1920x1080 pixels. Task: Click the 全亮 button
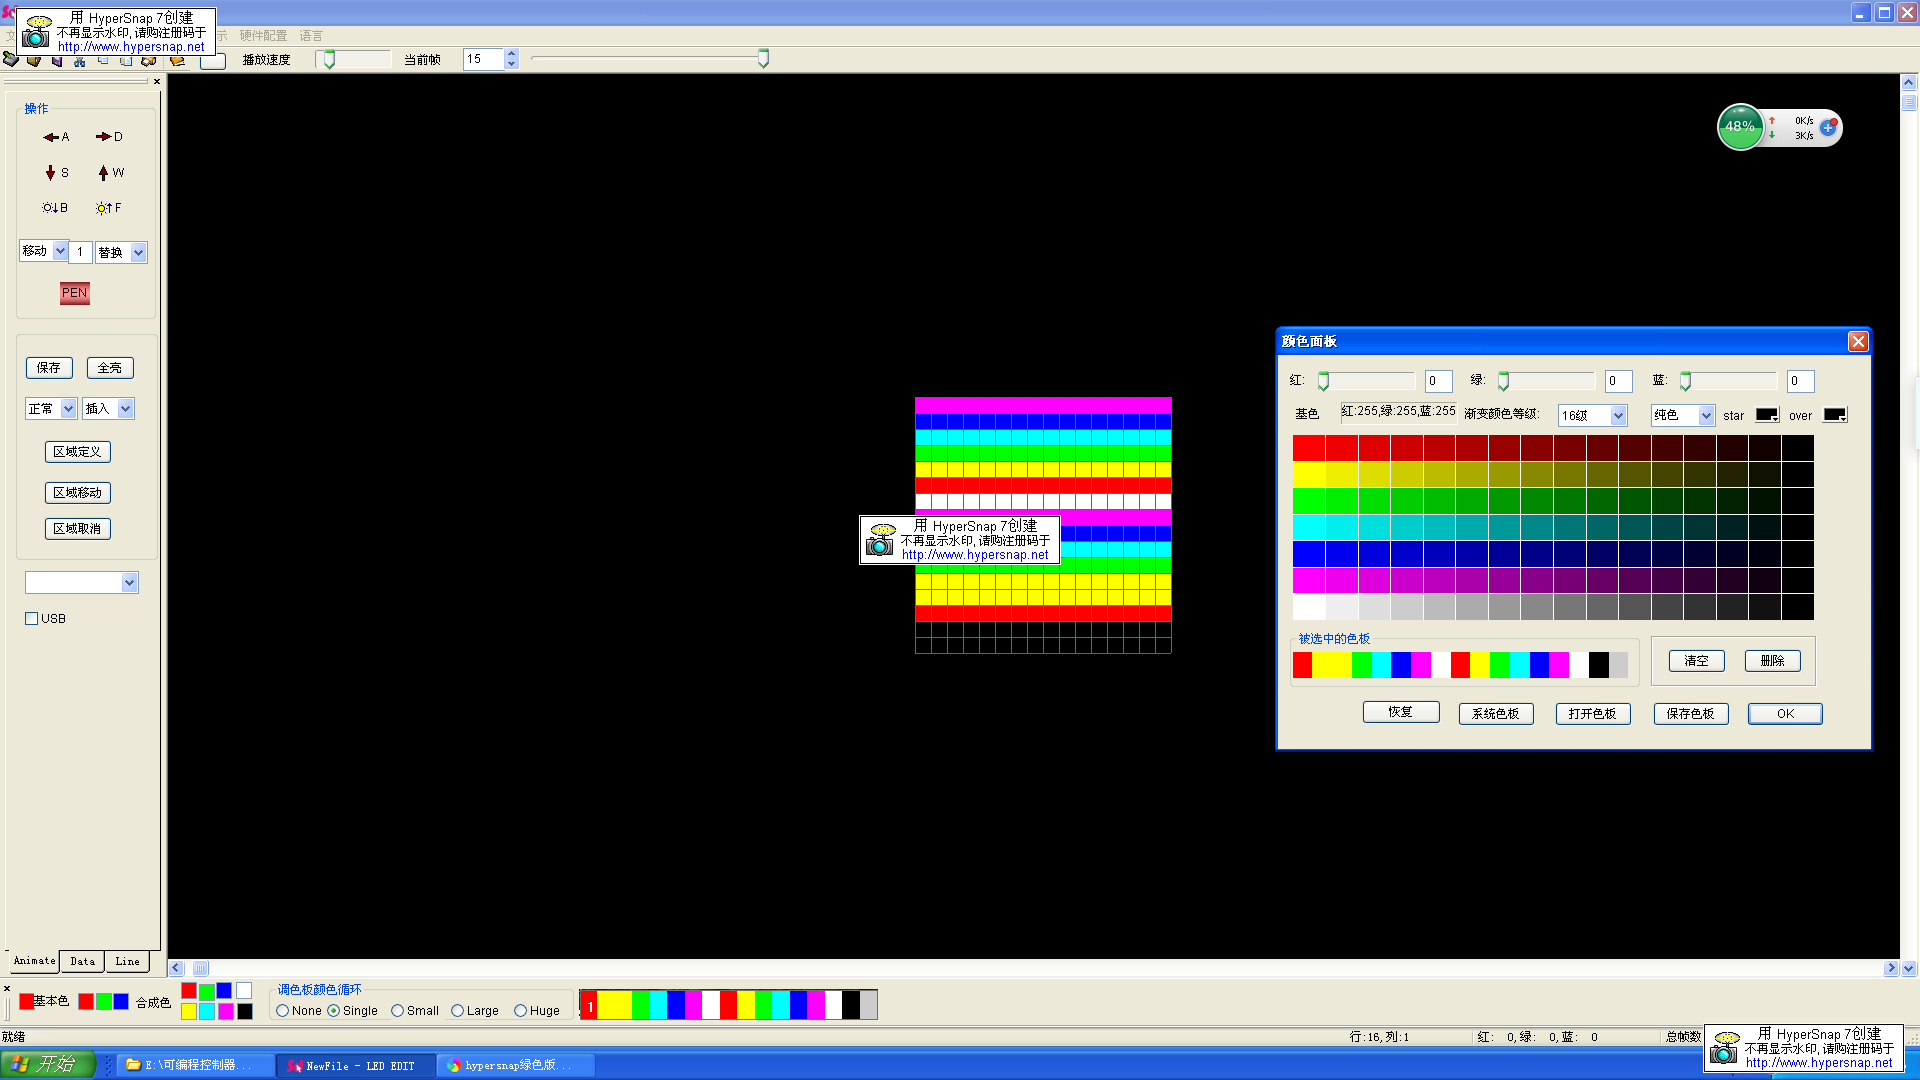point(110,368)
